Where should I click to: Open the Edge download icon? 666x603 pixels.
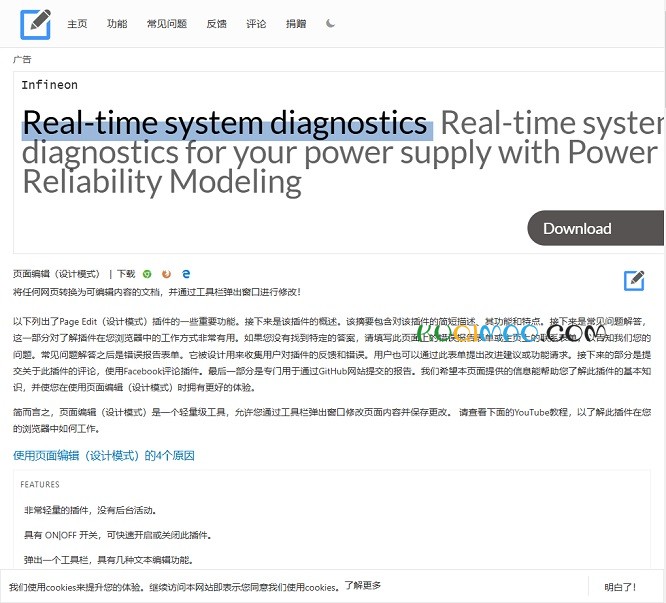click(186, 273)
